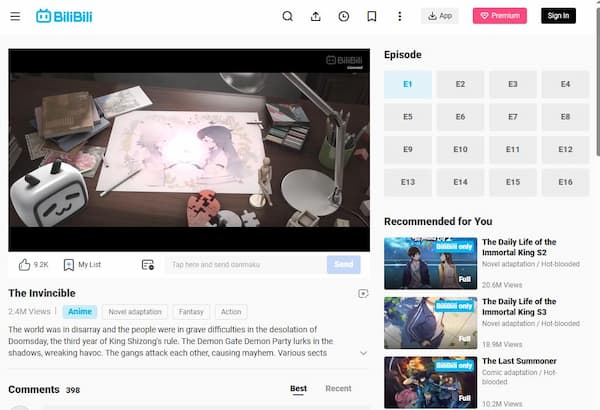This screenshot has width=600, height=410.
Task: Select episode E6
Action: tap(460, 117)
